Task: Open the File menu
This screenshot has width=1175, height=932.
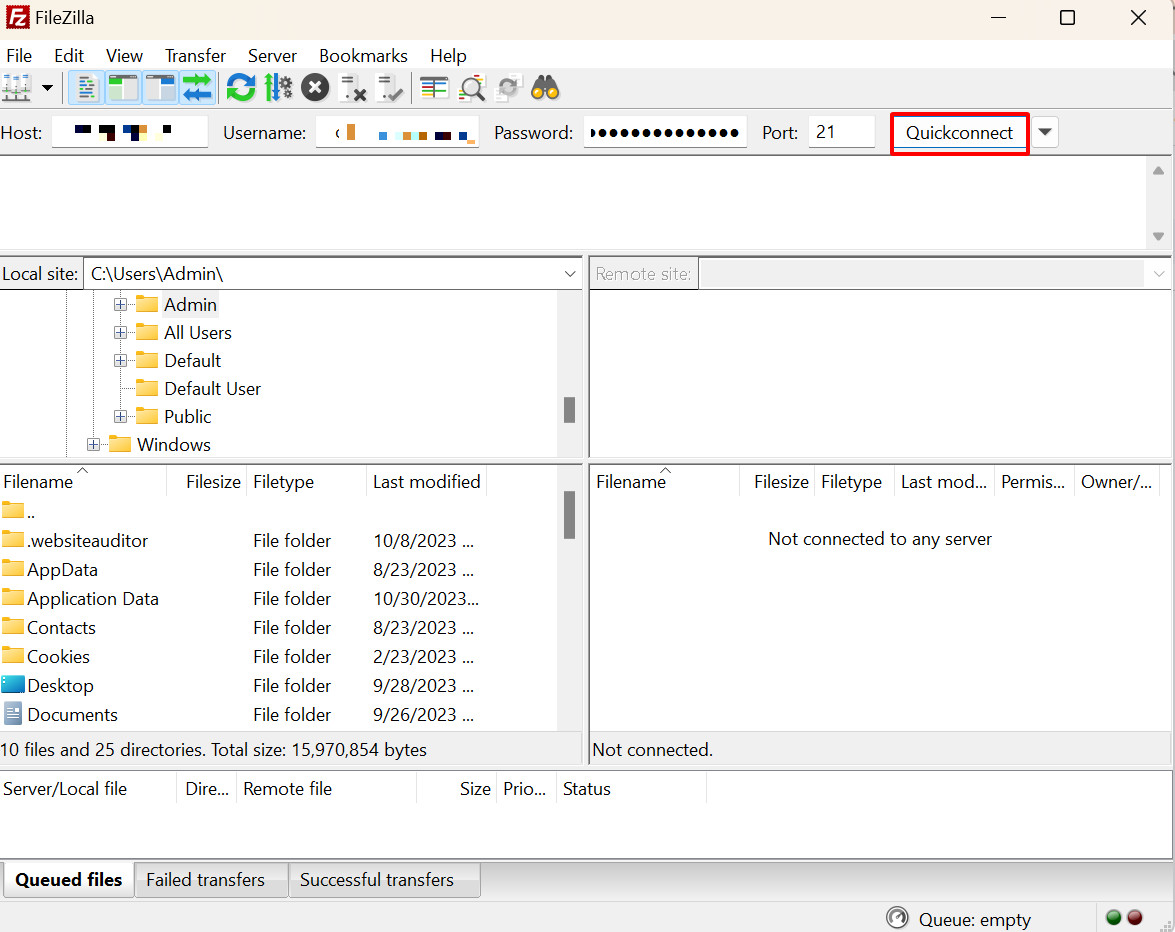Action: pos(19,56)
